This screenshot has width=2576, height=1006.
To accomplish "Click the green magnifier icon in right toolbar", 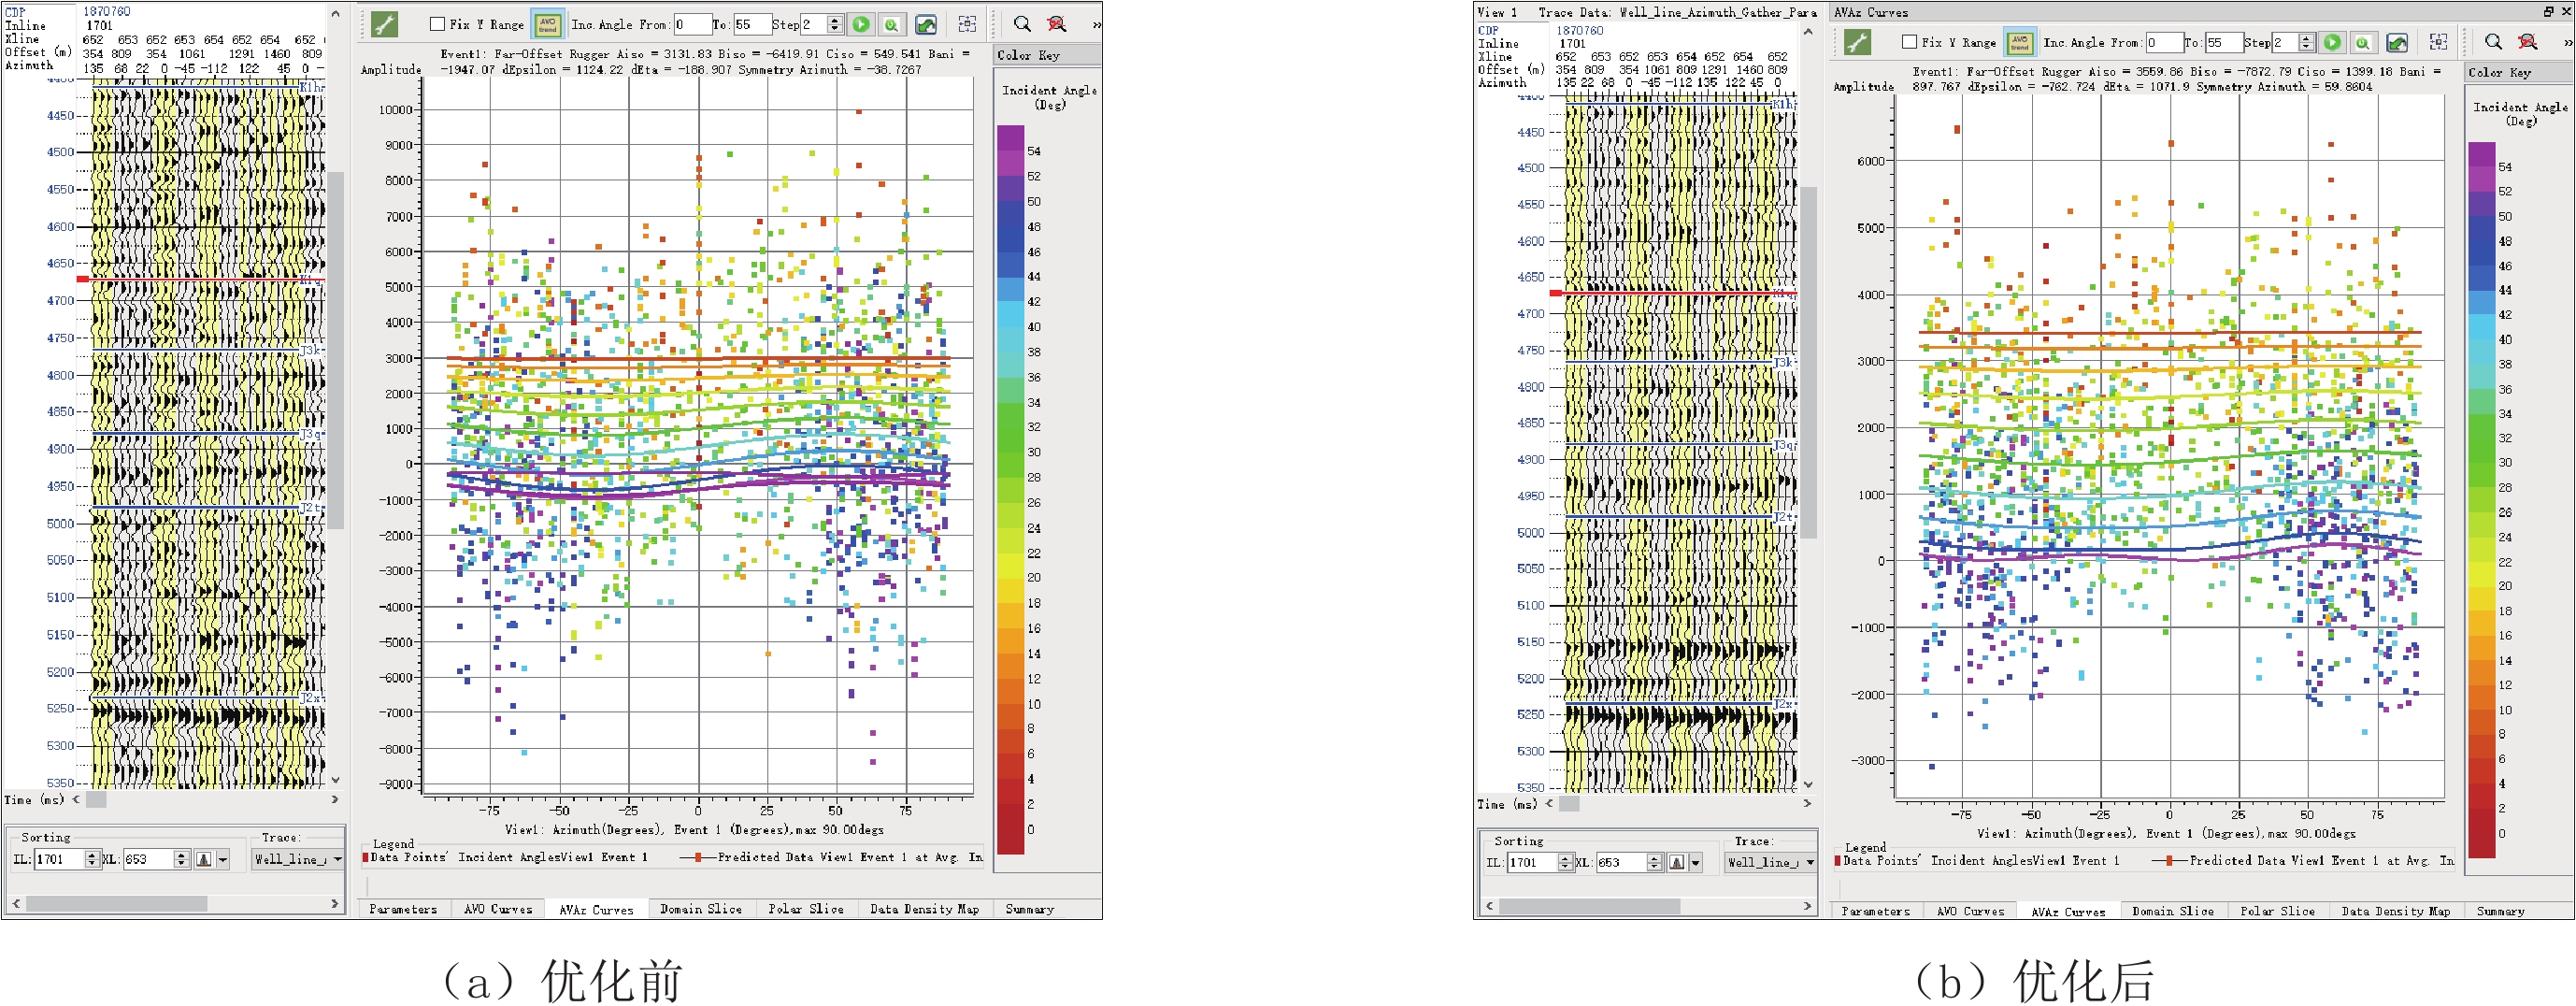I will pos(2362,42).
